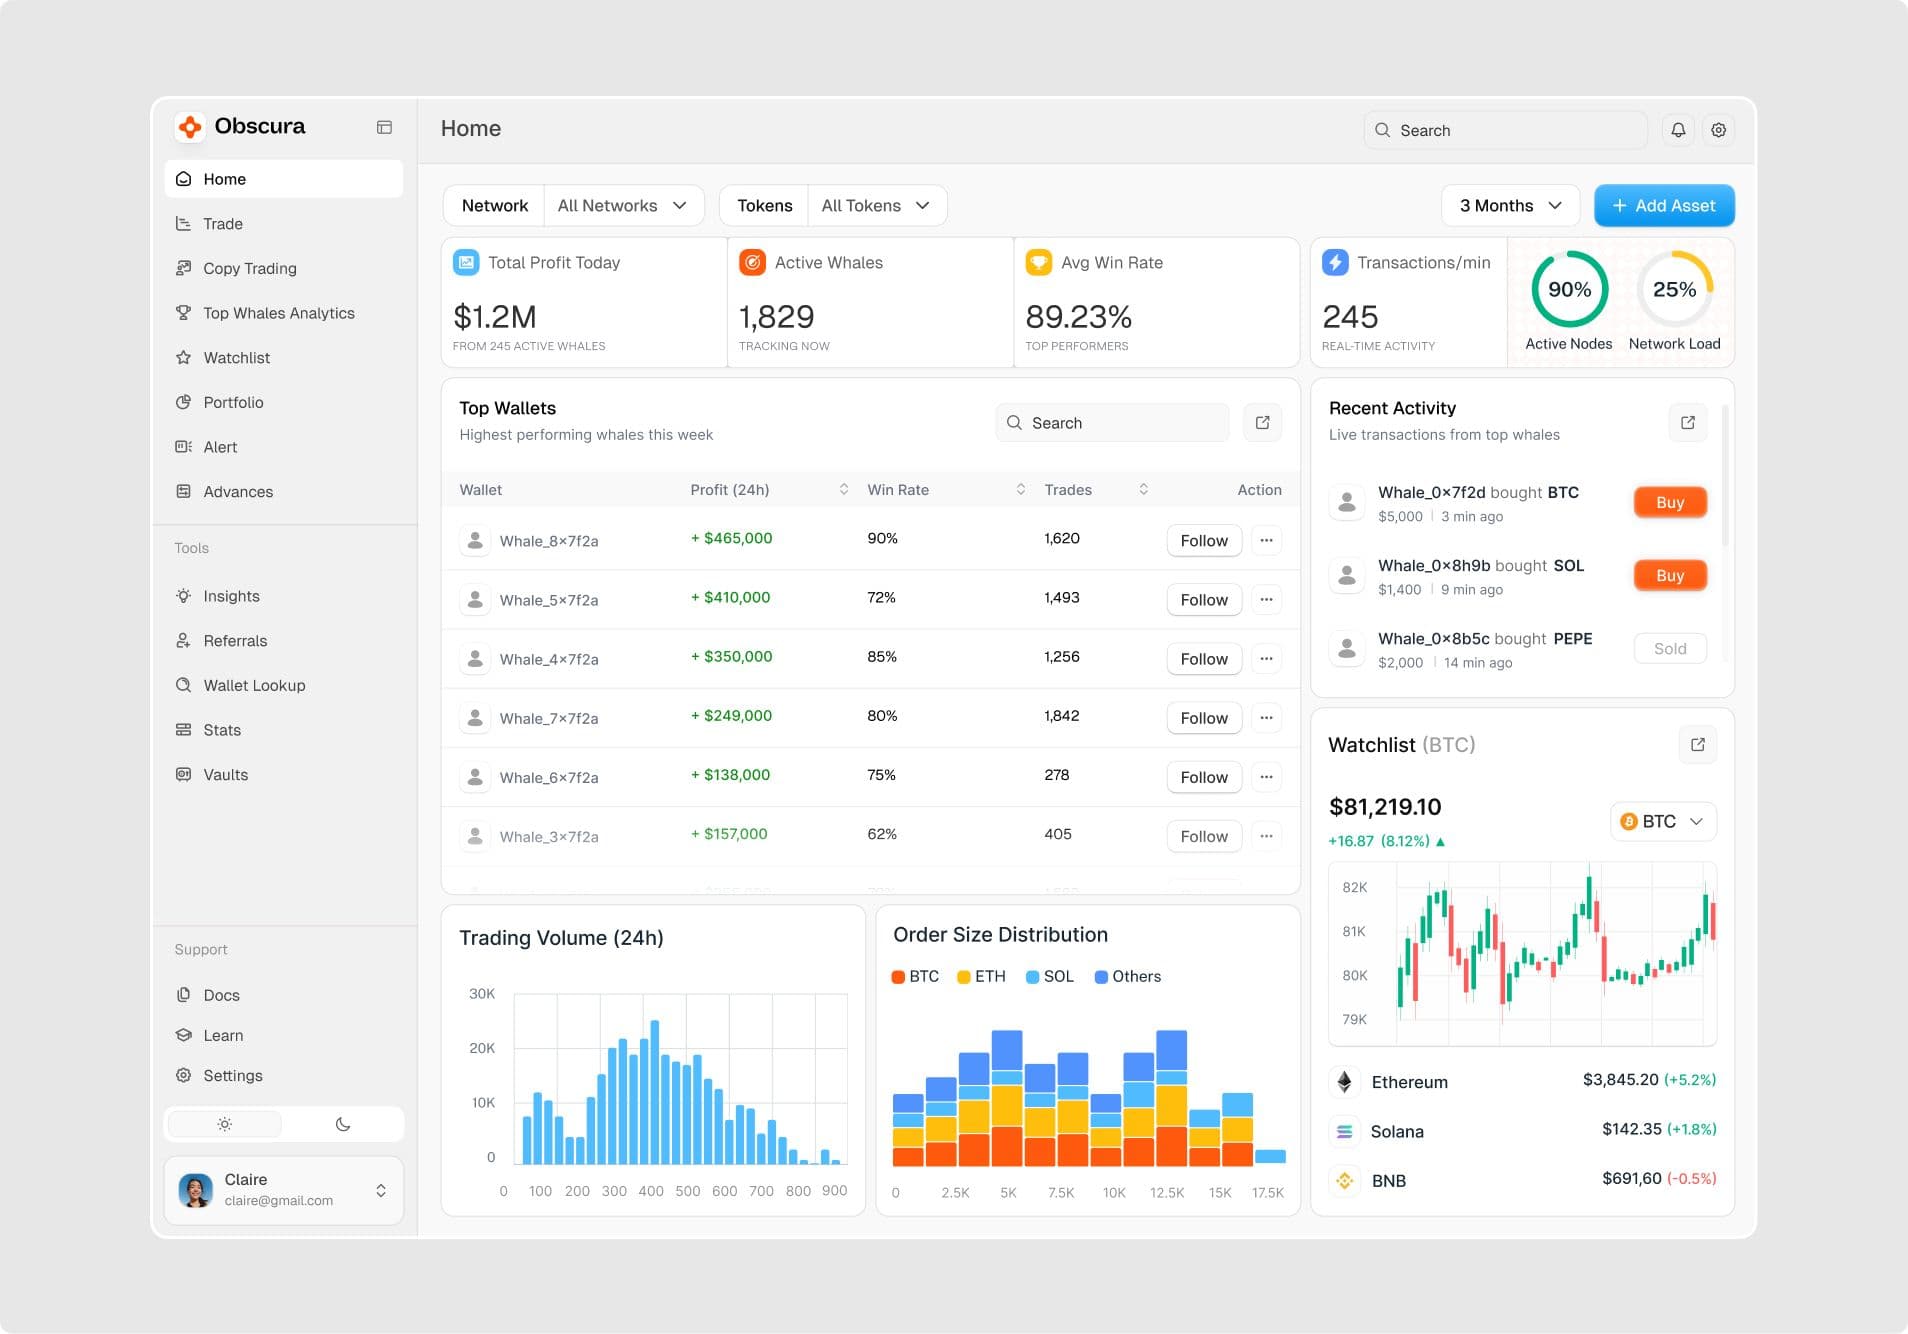The height and width of the screenshot is (1334, 1908).
Task: Expand Claire account switcher
Action: pyautogui.click(x=381, y=1191)
